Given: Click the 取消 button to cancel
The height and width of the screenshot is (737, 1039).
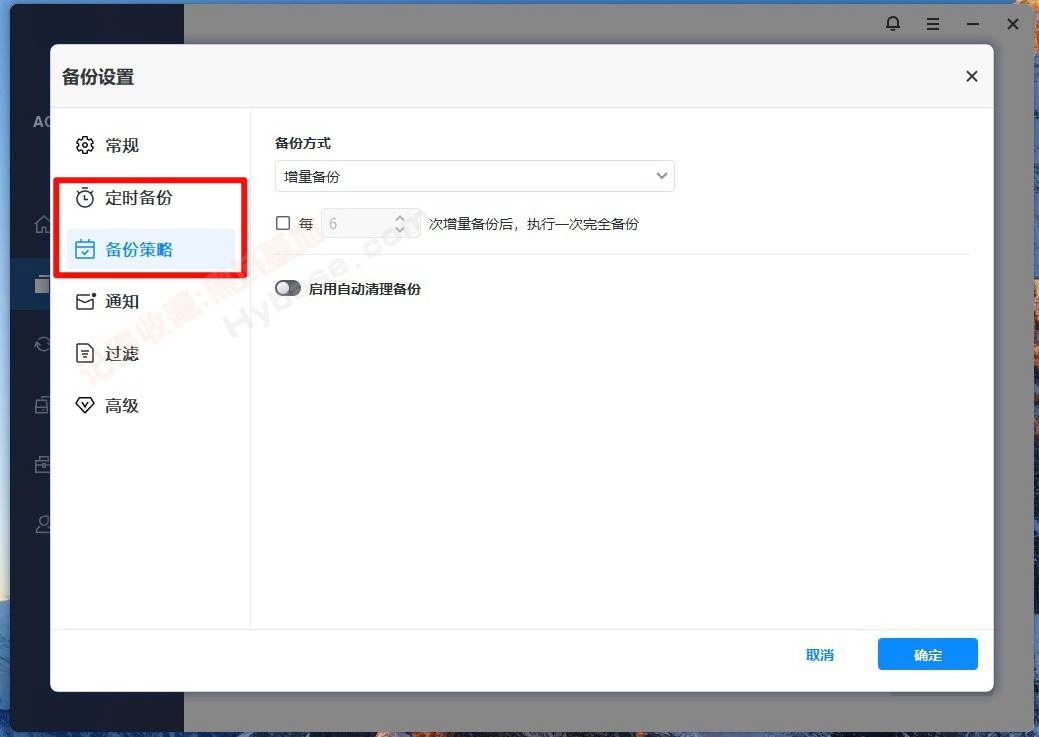Looking at the screenshot, I should 820,654.
